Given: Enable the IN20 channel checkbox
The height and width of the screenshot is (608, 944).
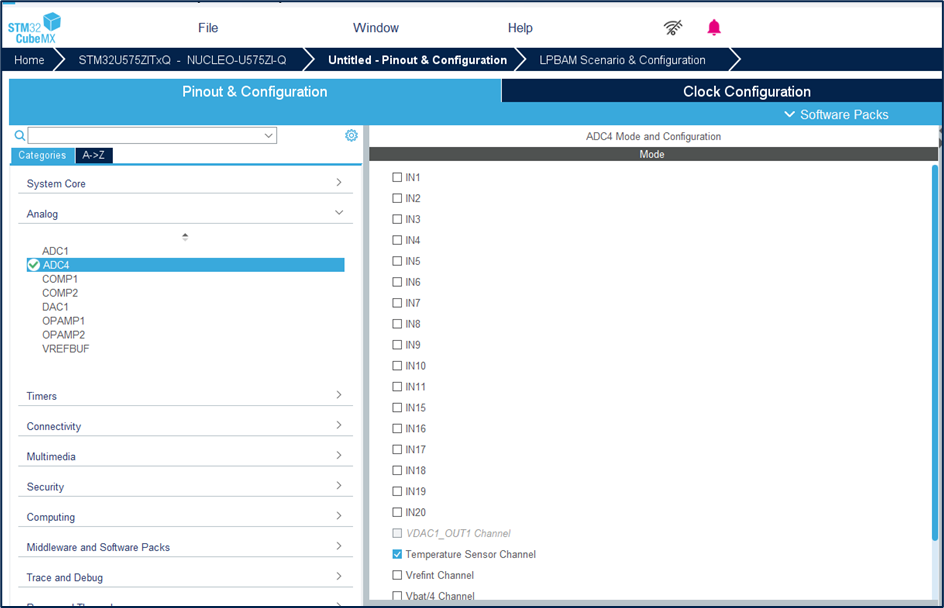Looking at the screenshot, I should pyautogui.click(x=397, y=512).
